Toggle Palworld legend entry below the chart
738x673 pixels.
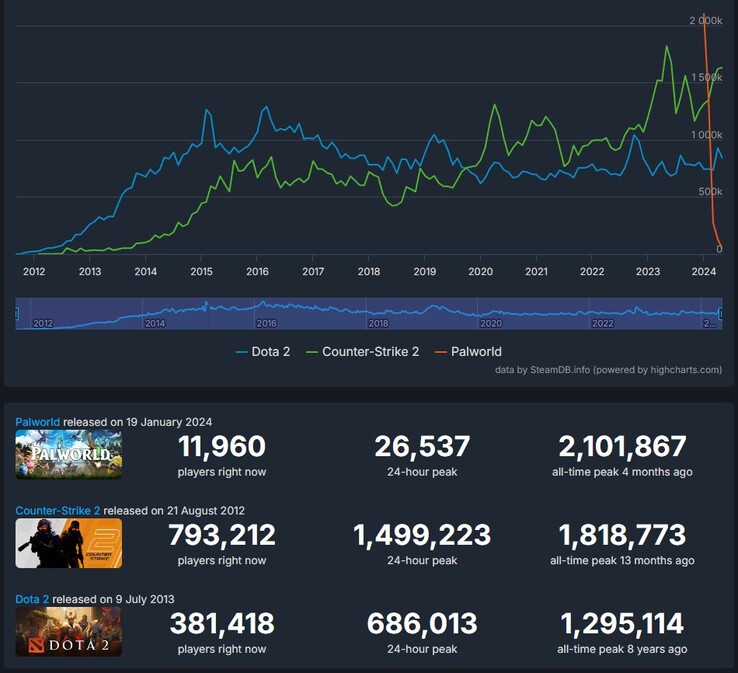tap(468, 352)
